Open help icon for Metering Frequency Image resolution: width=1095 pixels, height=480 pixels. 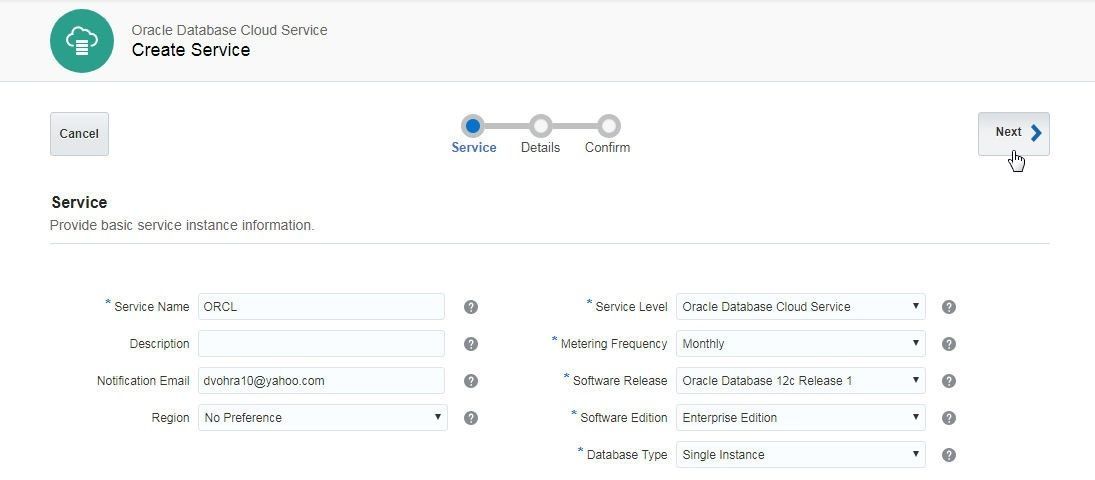pos(948,344)
